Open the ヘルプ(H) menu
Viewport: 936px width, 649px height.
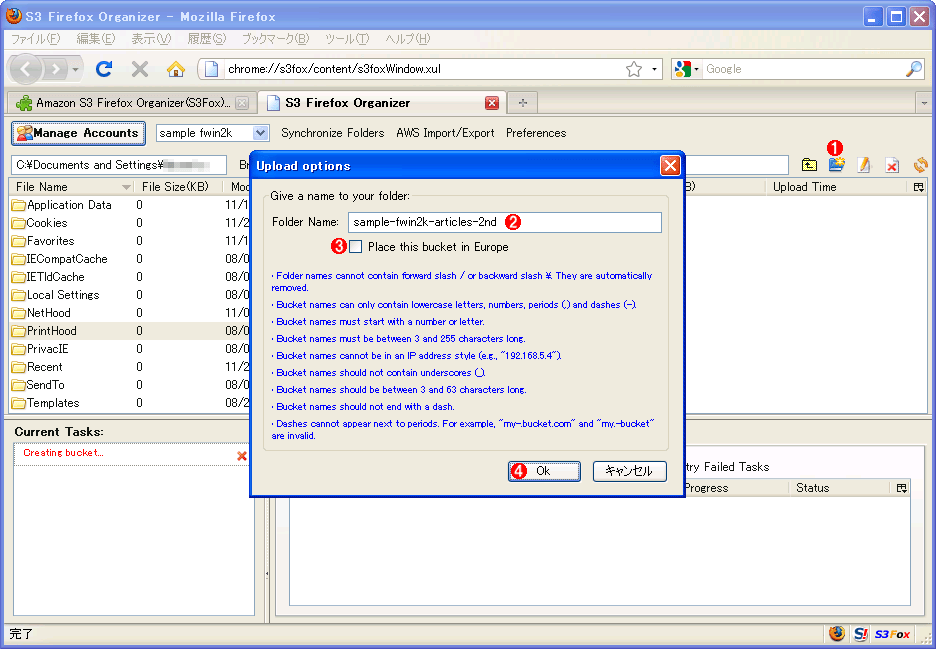point(407,39)
